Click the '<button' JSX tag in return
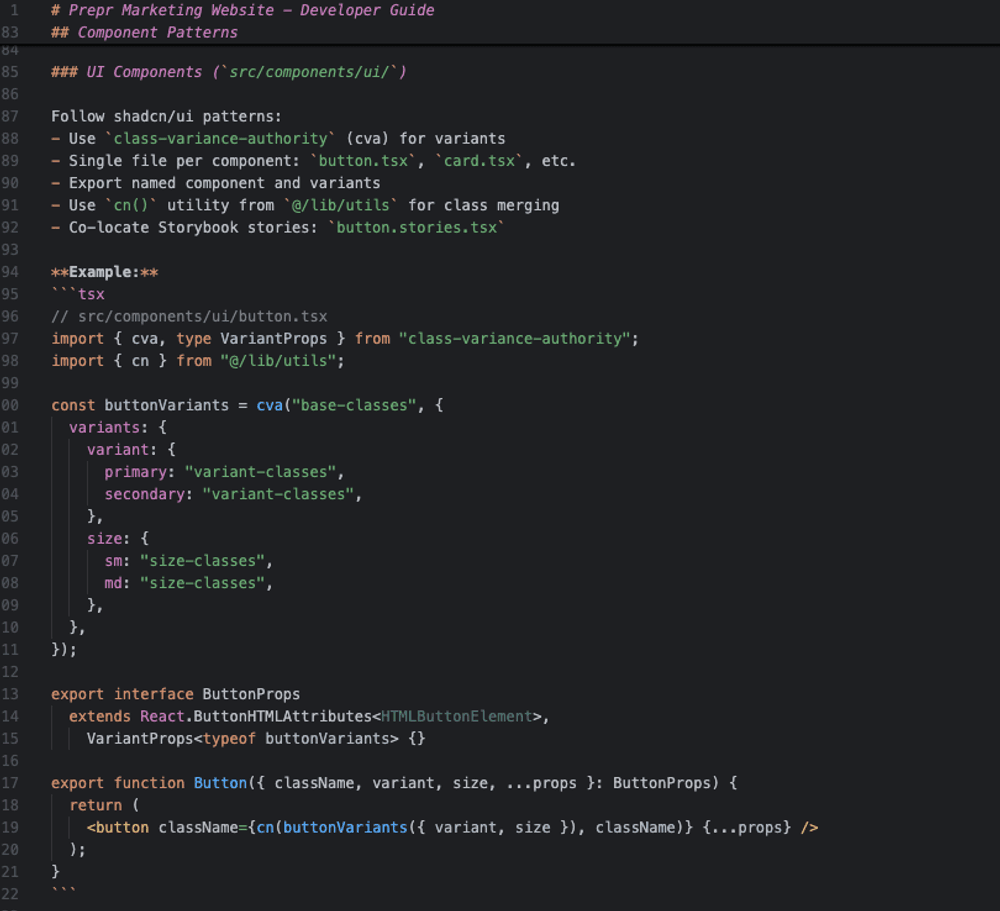The image size is (1000, 911). point(118,827)
